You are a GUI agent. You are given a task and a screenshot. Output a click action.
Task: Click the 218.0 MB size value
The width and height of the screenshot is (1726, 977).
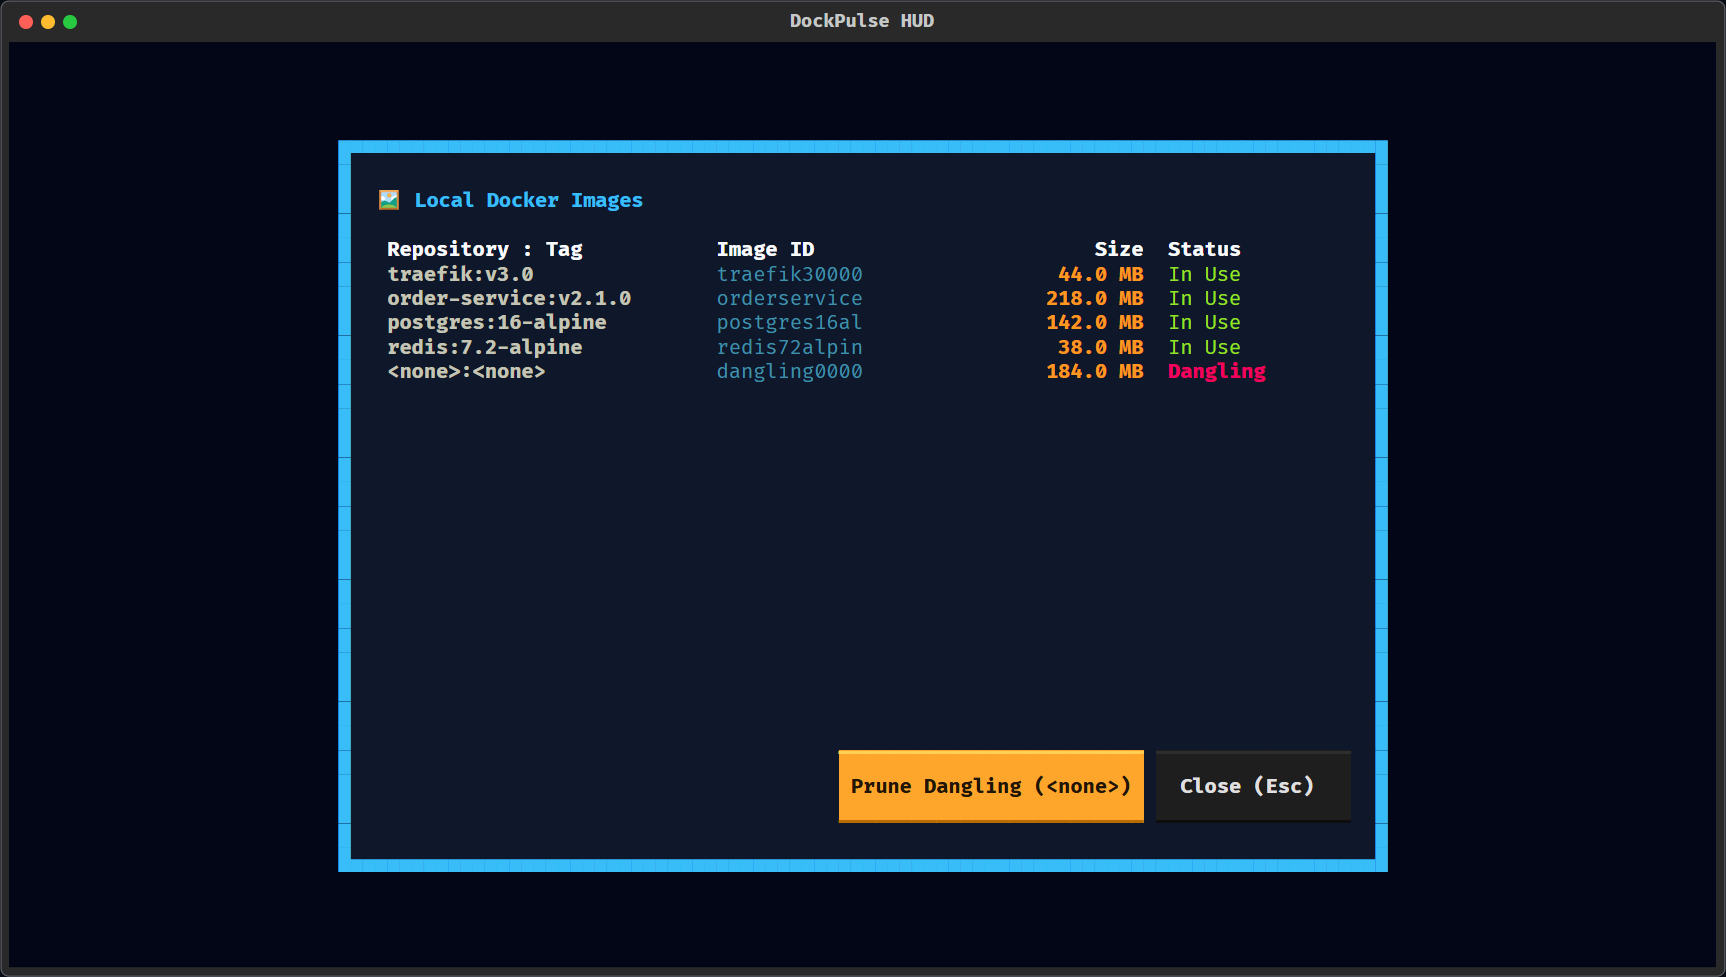click(x=1095, y=298)
